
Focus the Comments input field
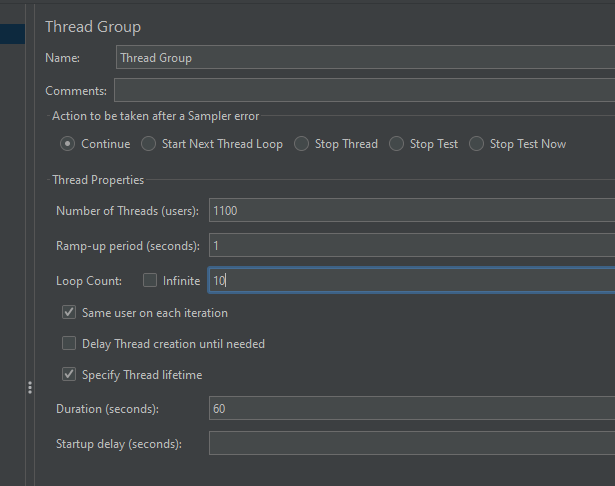(365, 90)
